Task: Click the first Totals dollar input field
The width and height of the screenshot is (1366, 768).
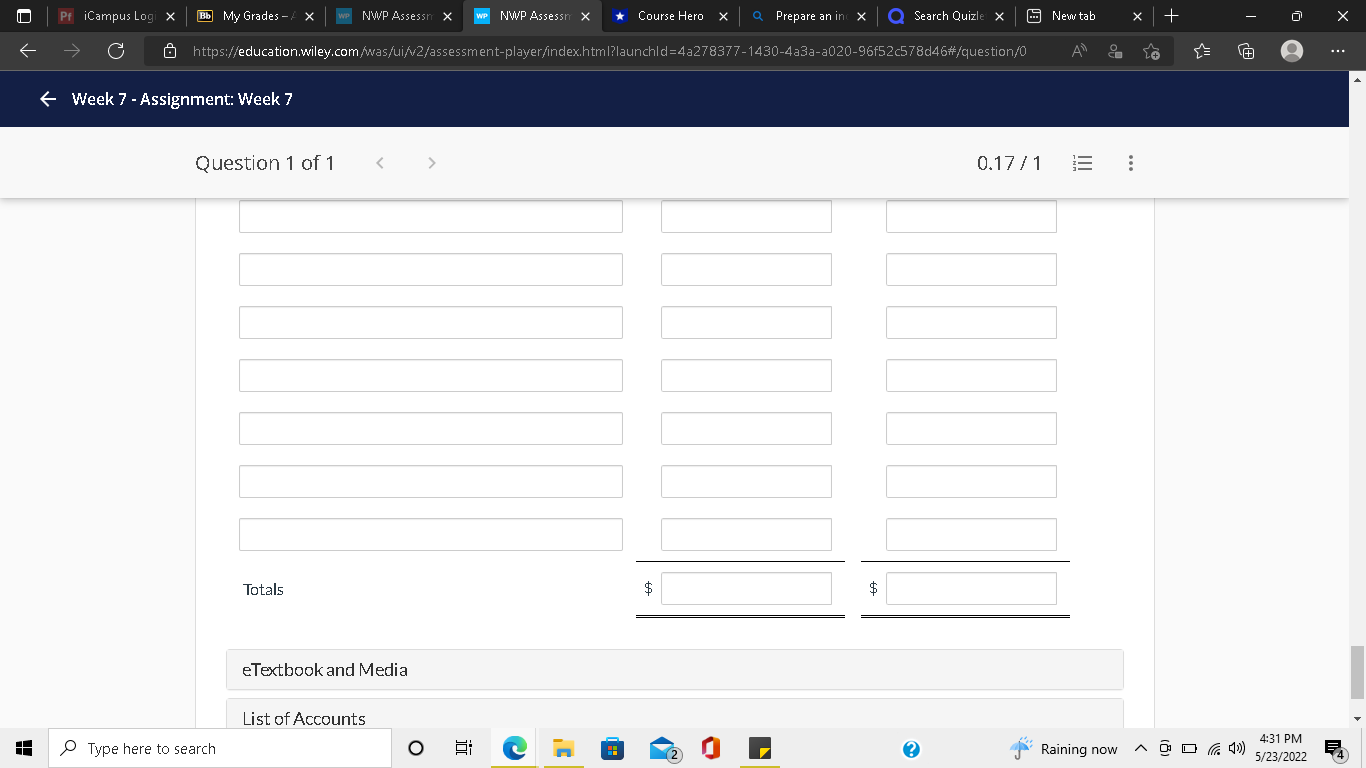Action: [746, 588]
